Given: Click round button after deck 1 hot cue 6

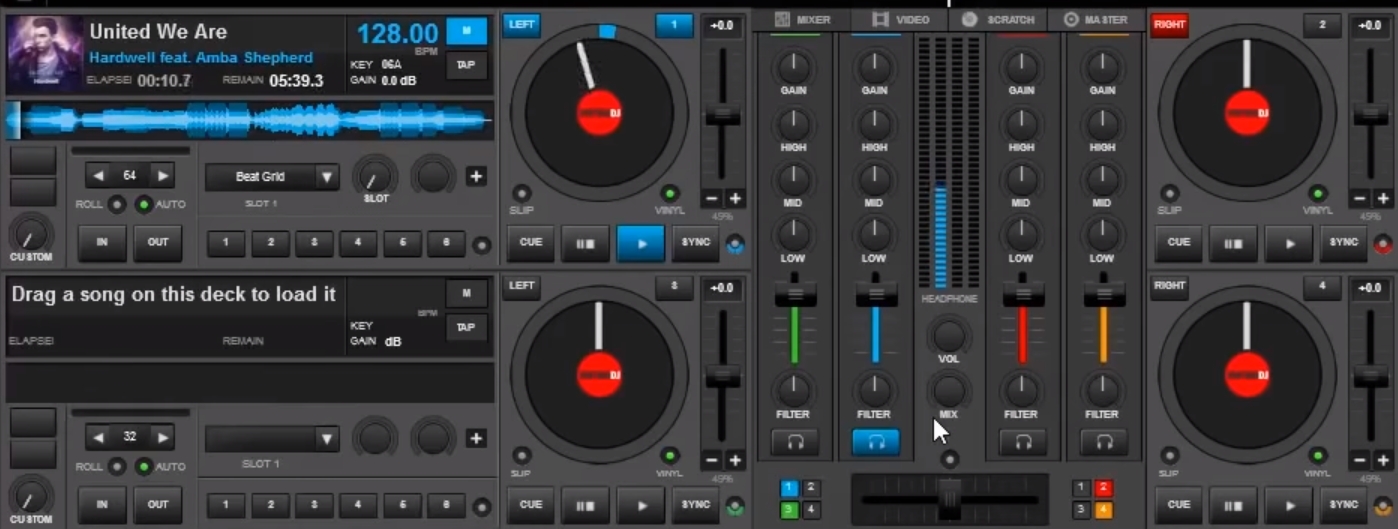Looking at the screenshot, I should click(x=482, y=245).
